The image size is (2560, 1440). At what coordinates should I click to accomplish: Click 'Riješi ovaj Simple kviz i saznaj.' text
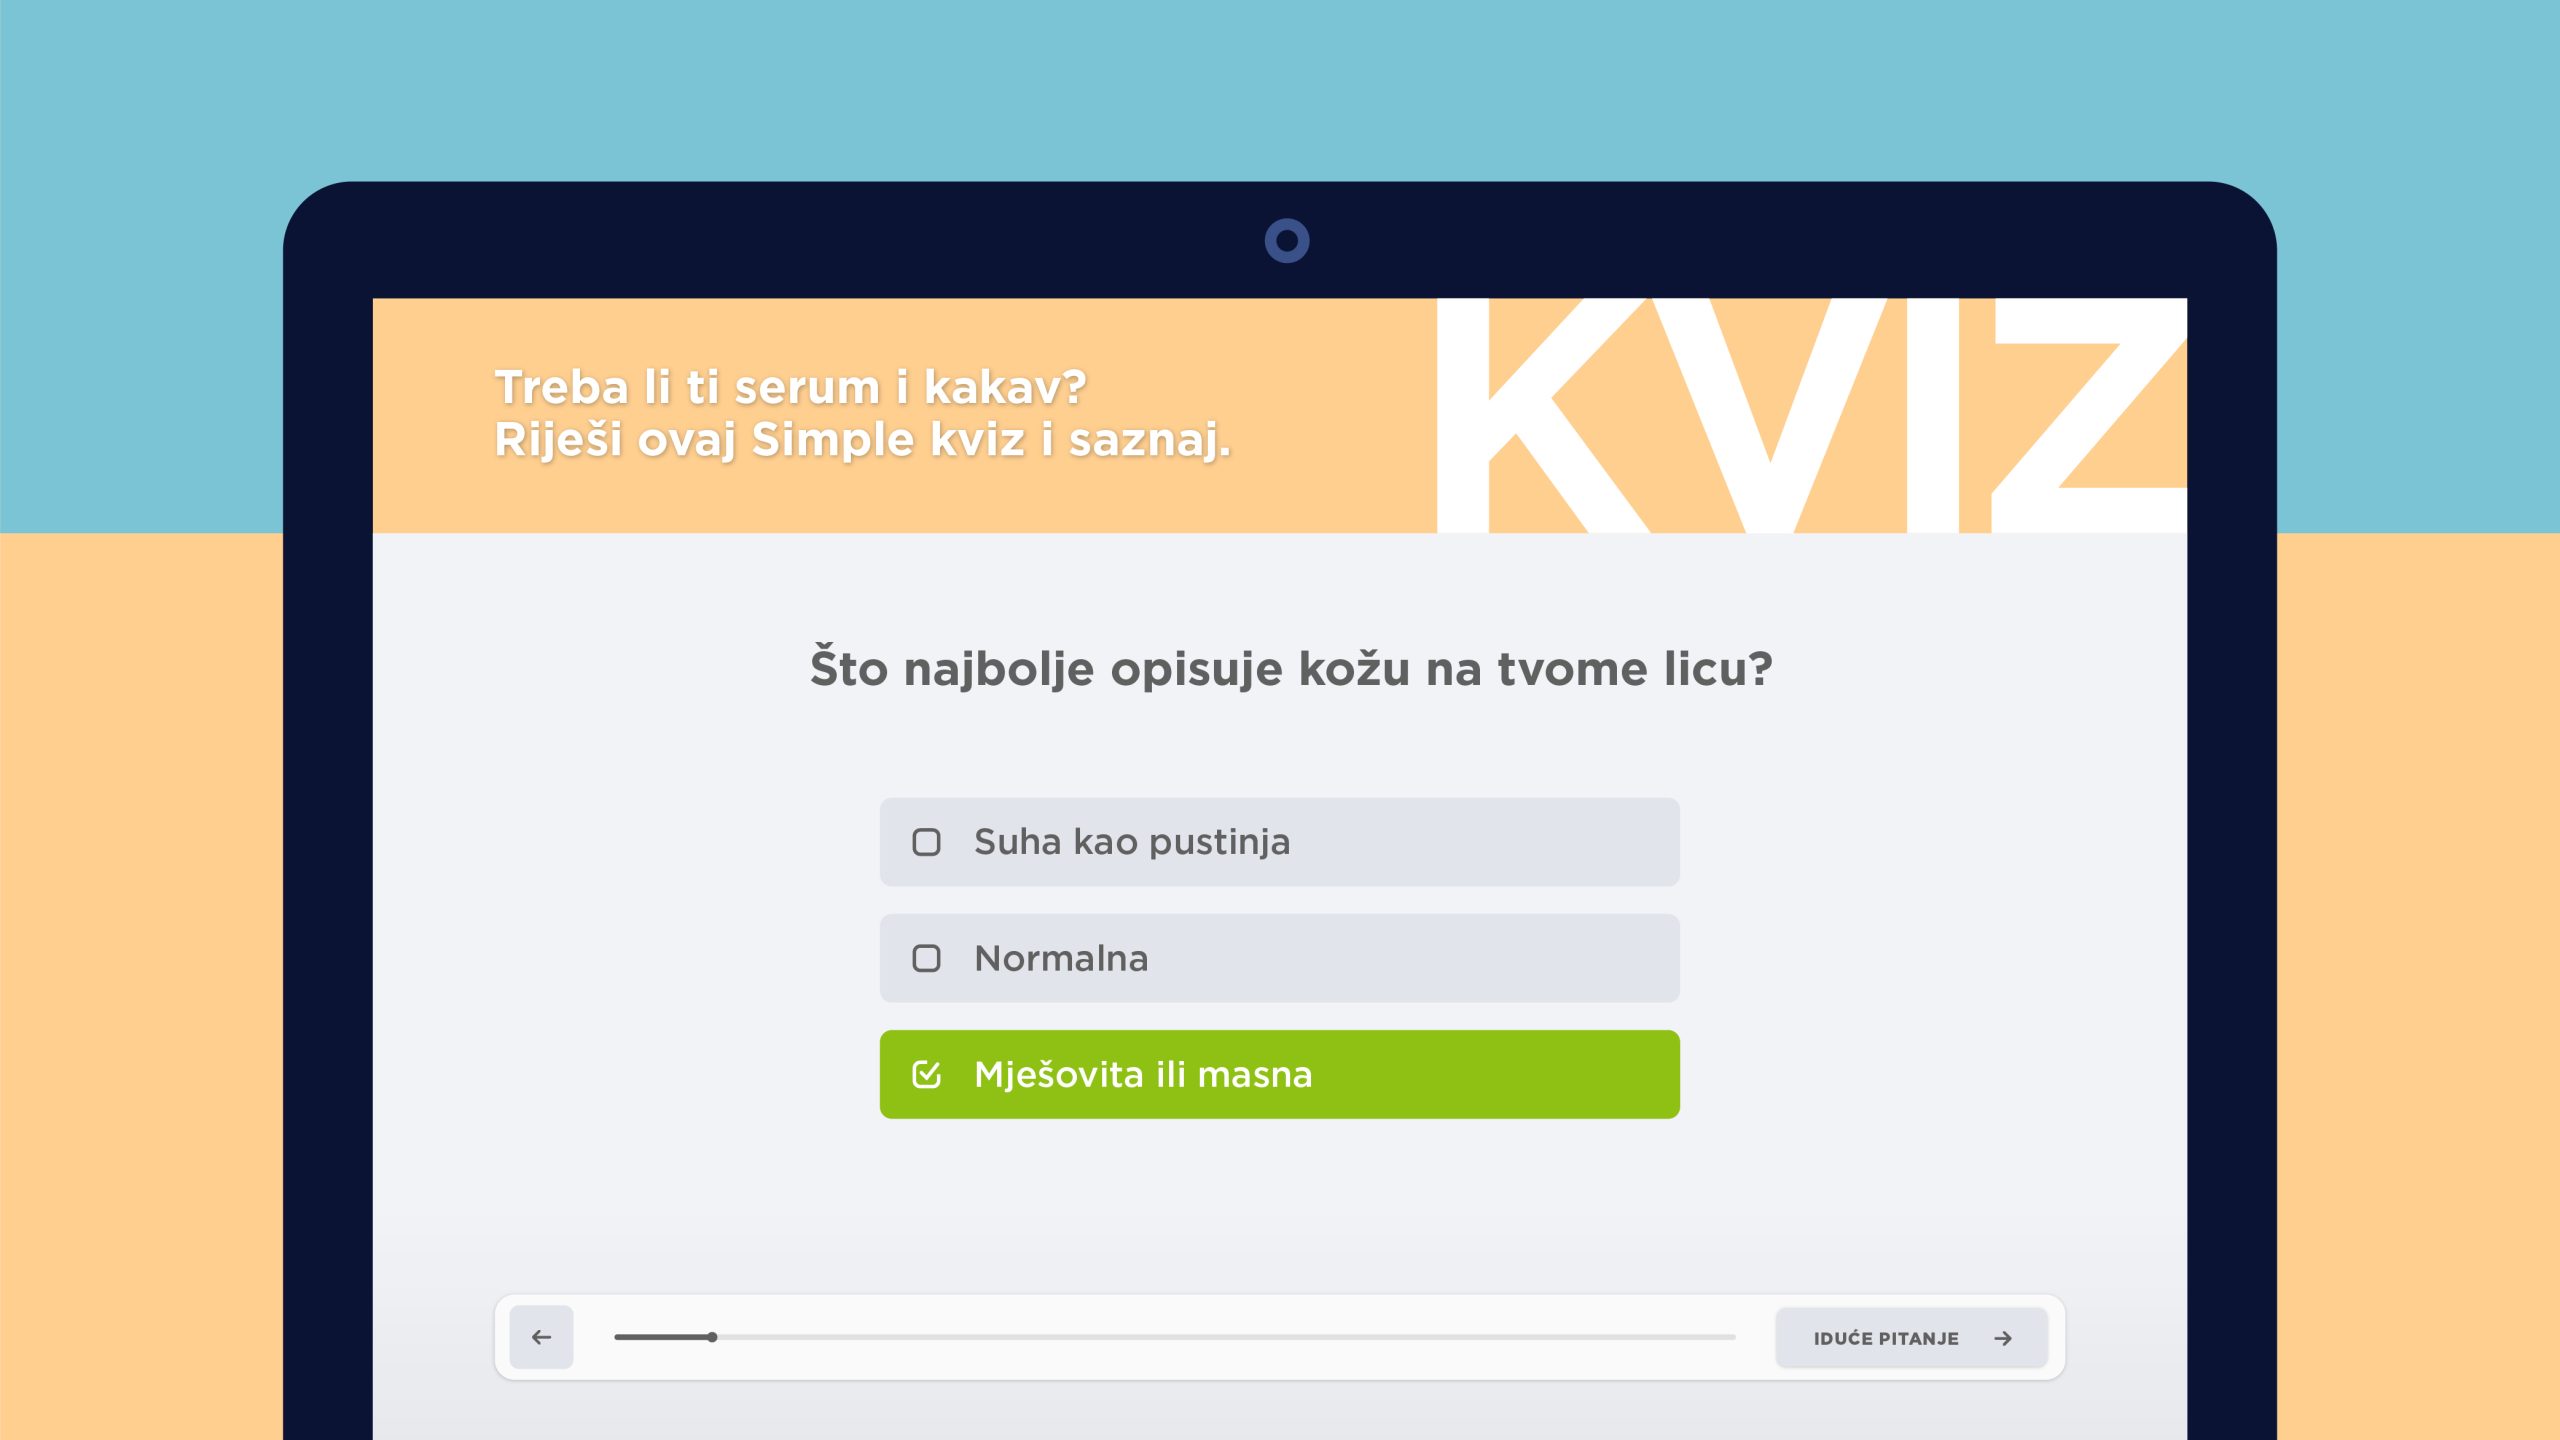pyautogui.click(x=862, y=440)
